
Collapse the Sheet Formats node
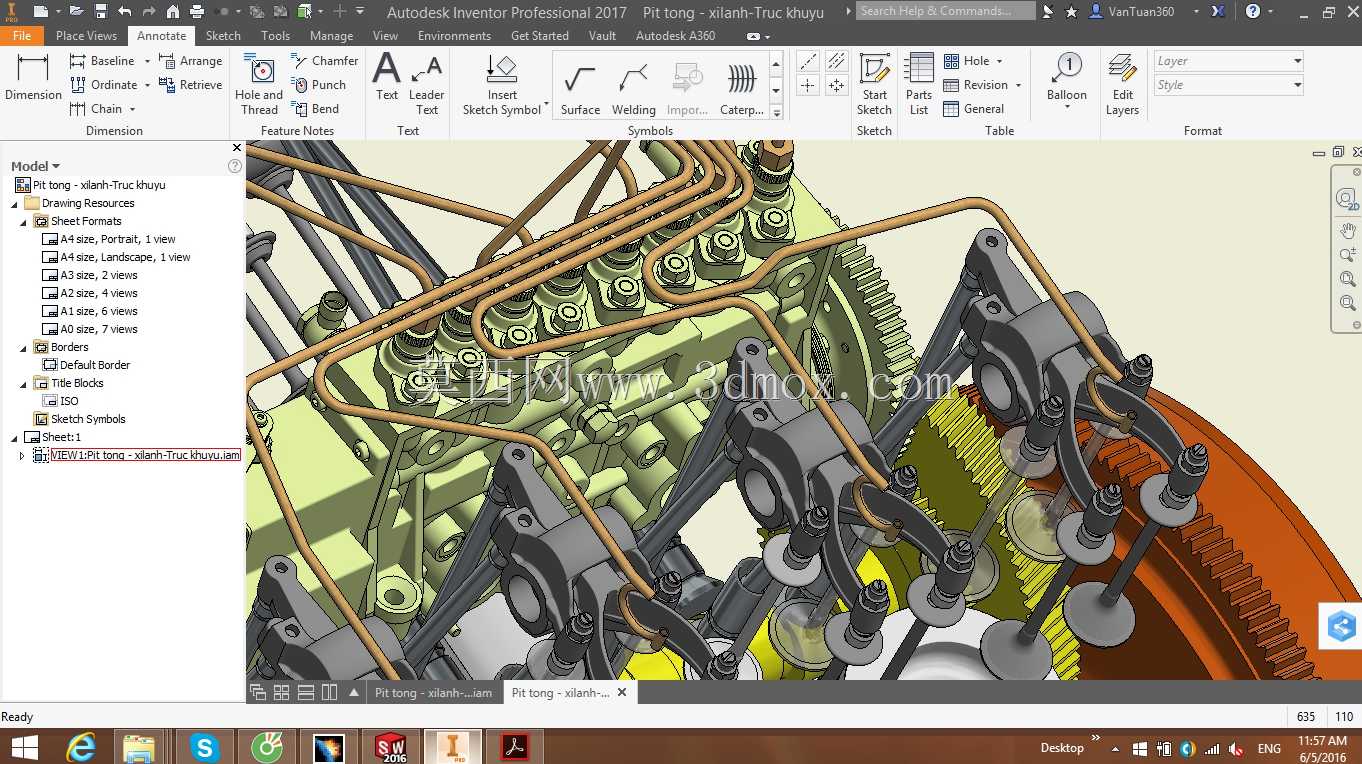click(24, 222)
